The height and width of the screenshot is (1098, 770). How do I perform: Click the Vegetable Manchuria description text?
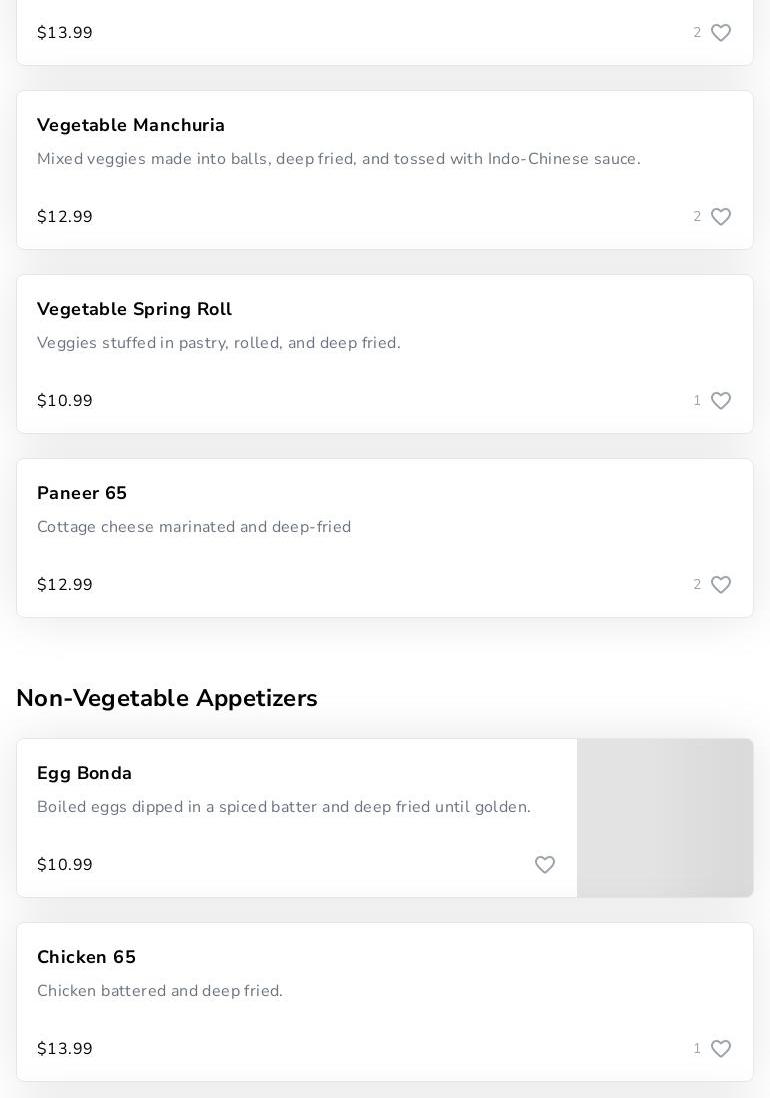click(x=338, y=159)
